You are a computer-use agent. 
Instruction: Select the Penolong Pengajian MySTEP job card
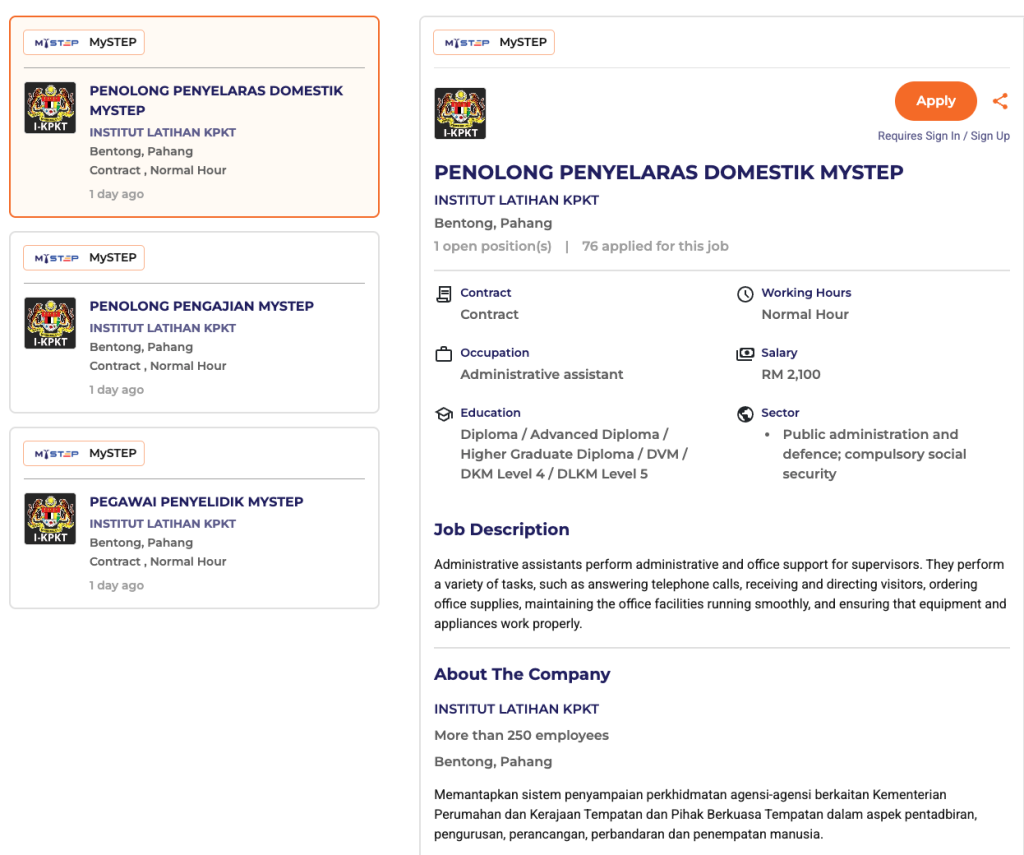[x=202, y=306]
